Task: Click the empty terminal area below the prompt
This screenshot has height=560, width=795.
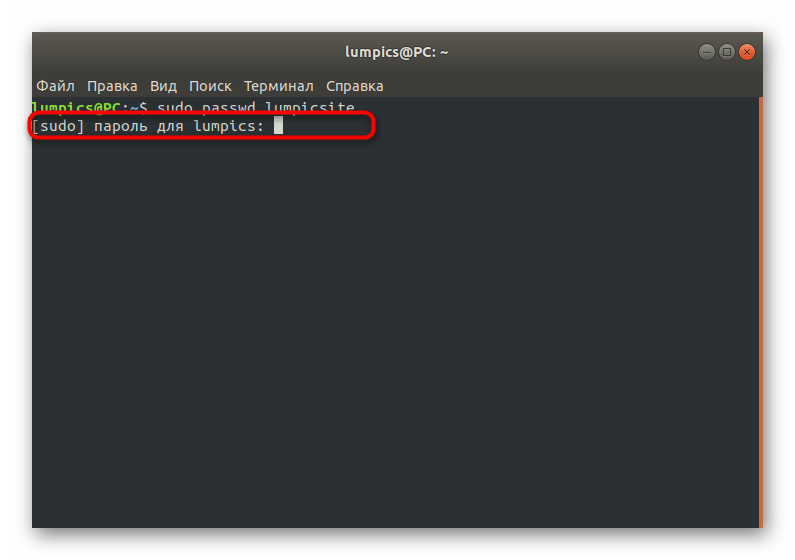Action: [x=395, y=329]
